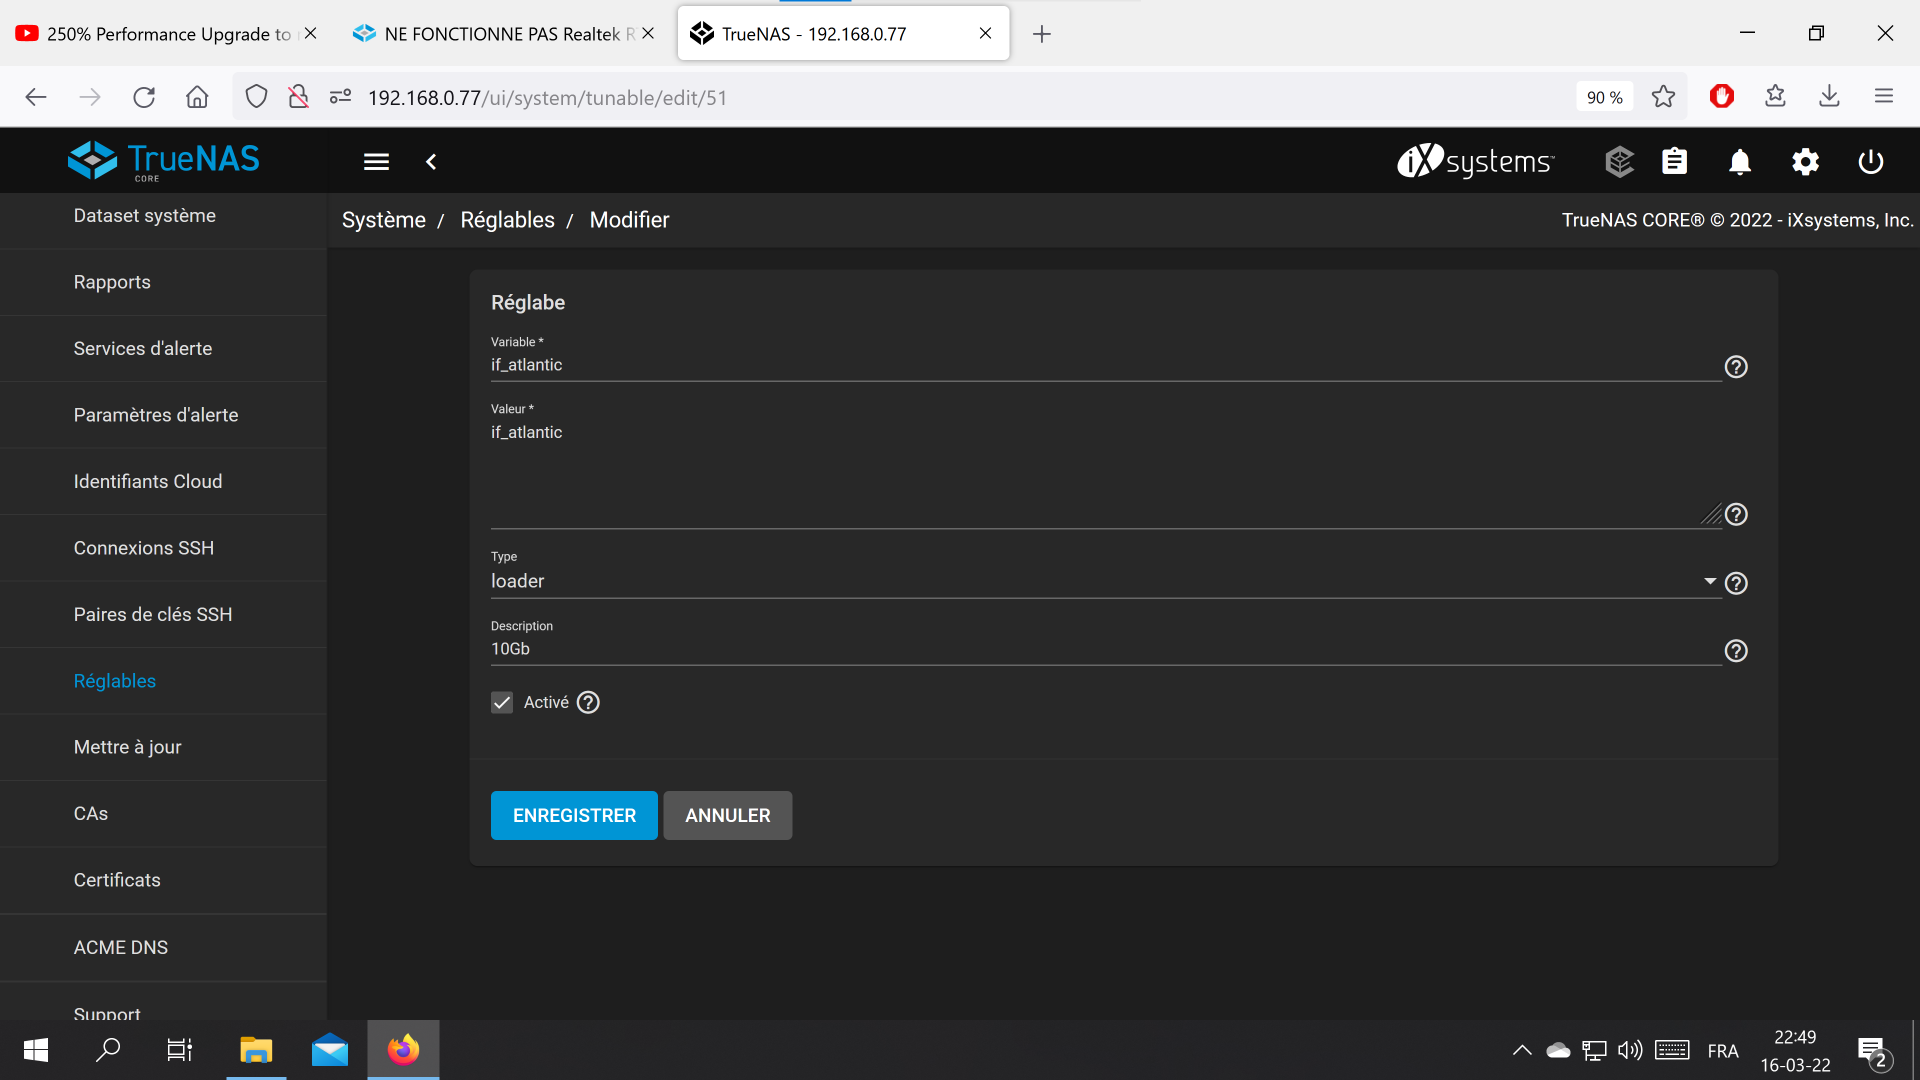
Task: Close the TrueNAS browser tab
Action: click(985, 33)
